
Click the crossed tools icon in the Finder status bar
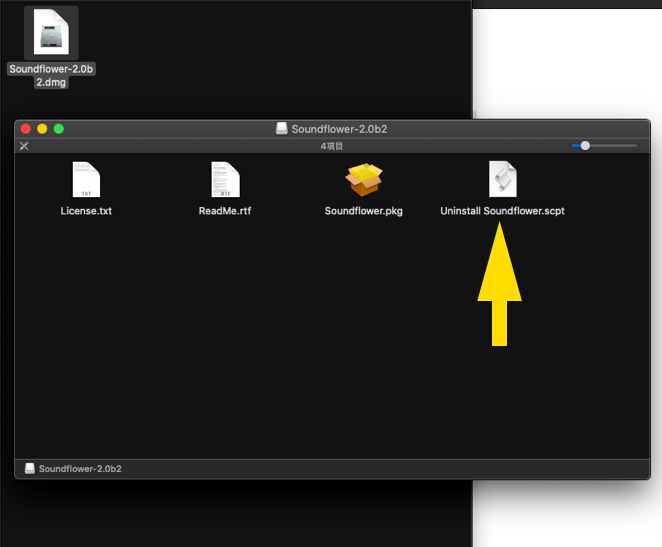click(x=24, y=146)
